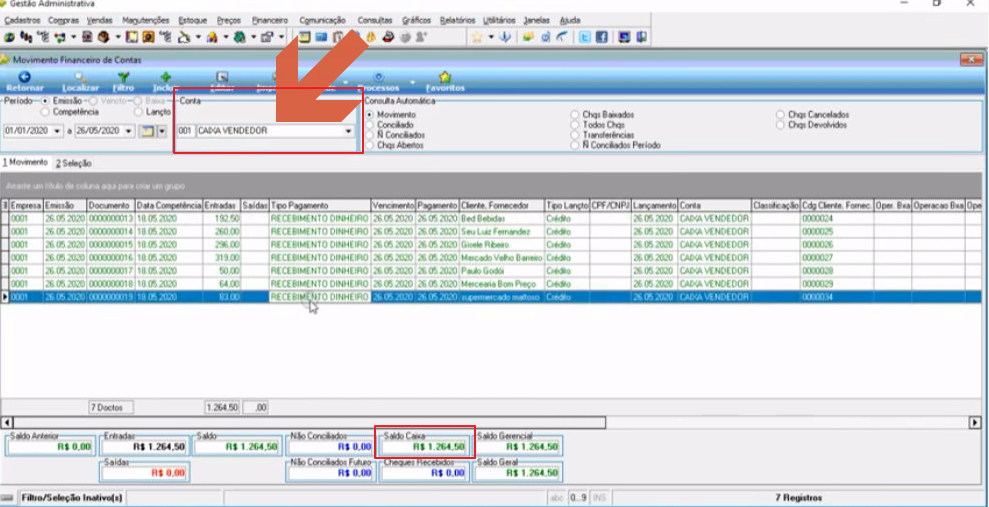989x507 pixels.
Task: Click the monitor icon right of Facebook
Action: point(624,37)
